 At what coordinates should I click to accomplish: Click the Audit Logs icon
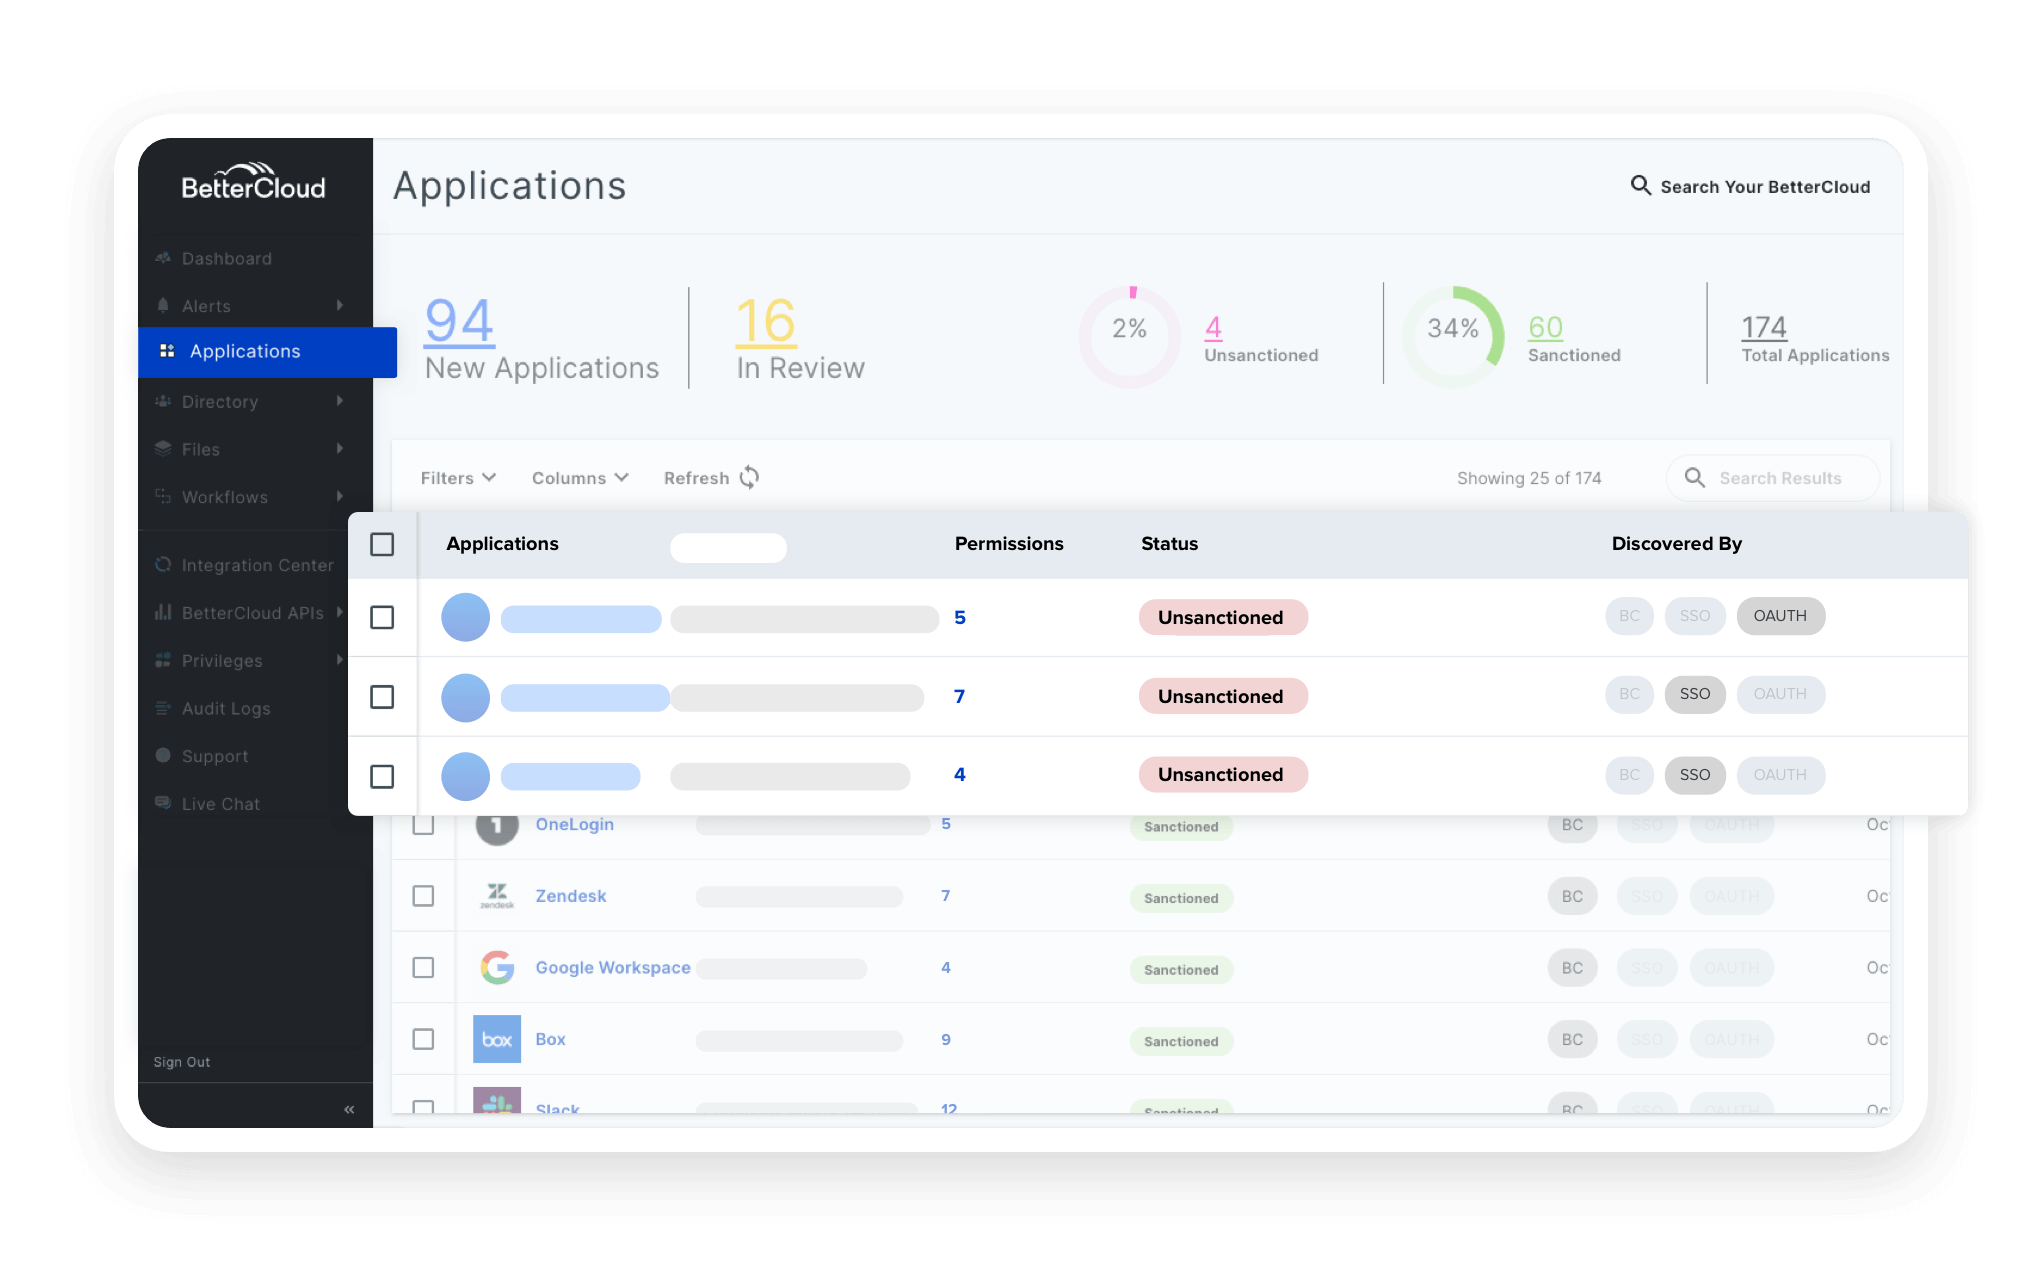(x=163, y=708)
